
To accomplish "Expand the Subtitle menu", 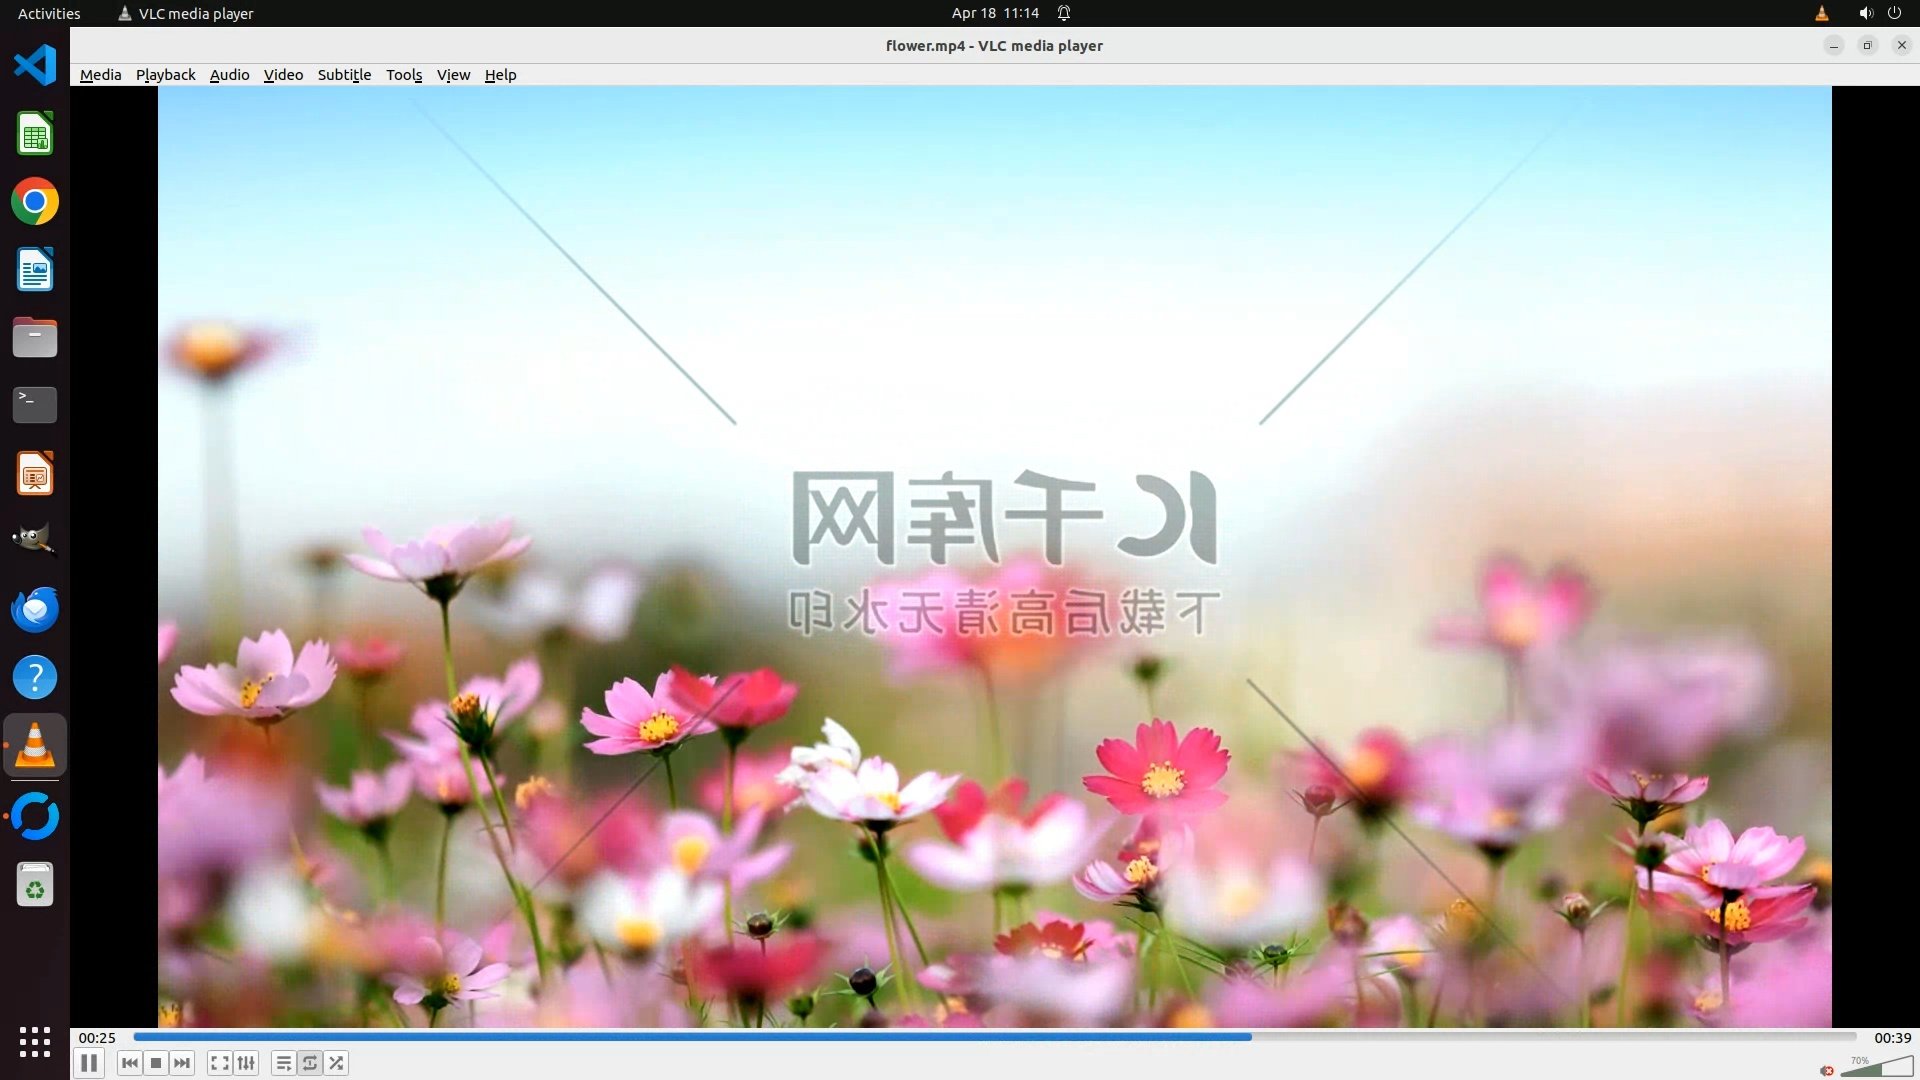I will click(x=344, y=75).
